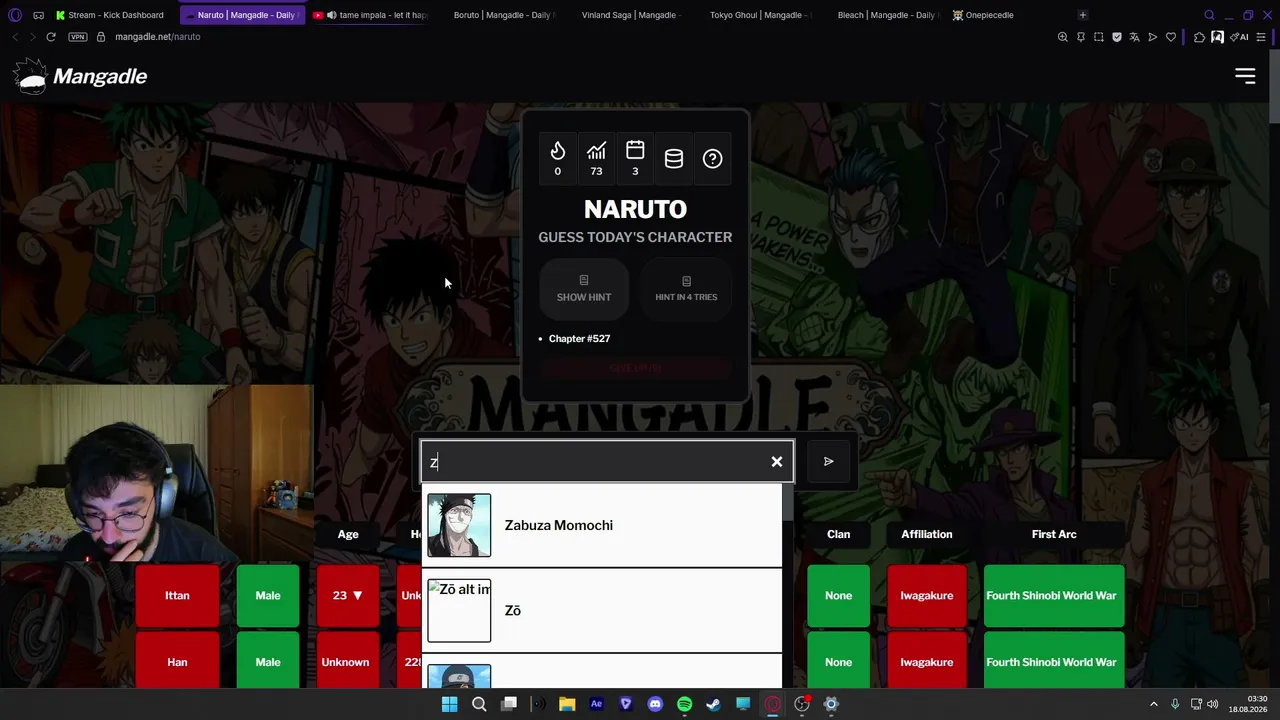Switch to tame impala YouTube tab
The height and width of the screenshot is (720, 1280).
[370, 15]
